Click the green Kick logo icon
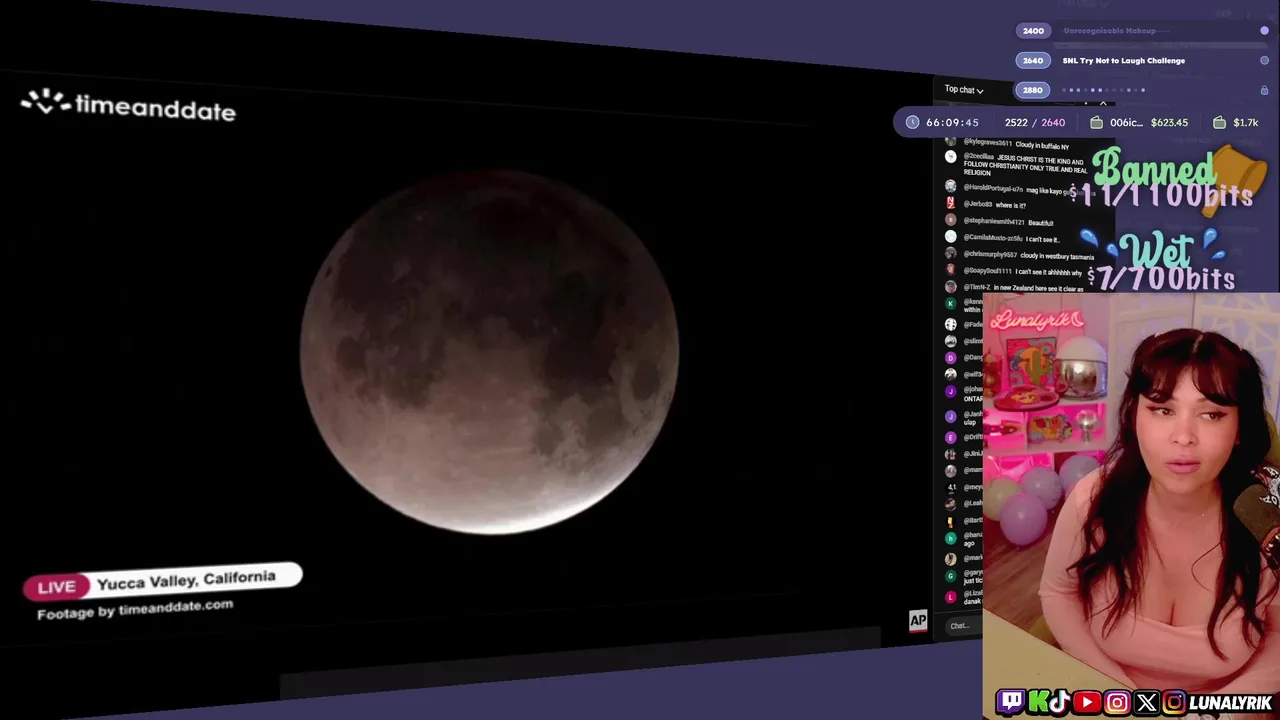The image size is (1280, 720). point(1038,702)
